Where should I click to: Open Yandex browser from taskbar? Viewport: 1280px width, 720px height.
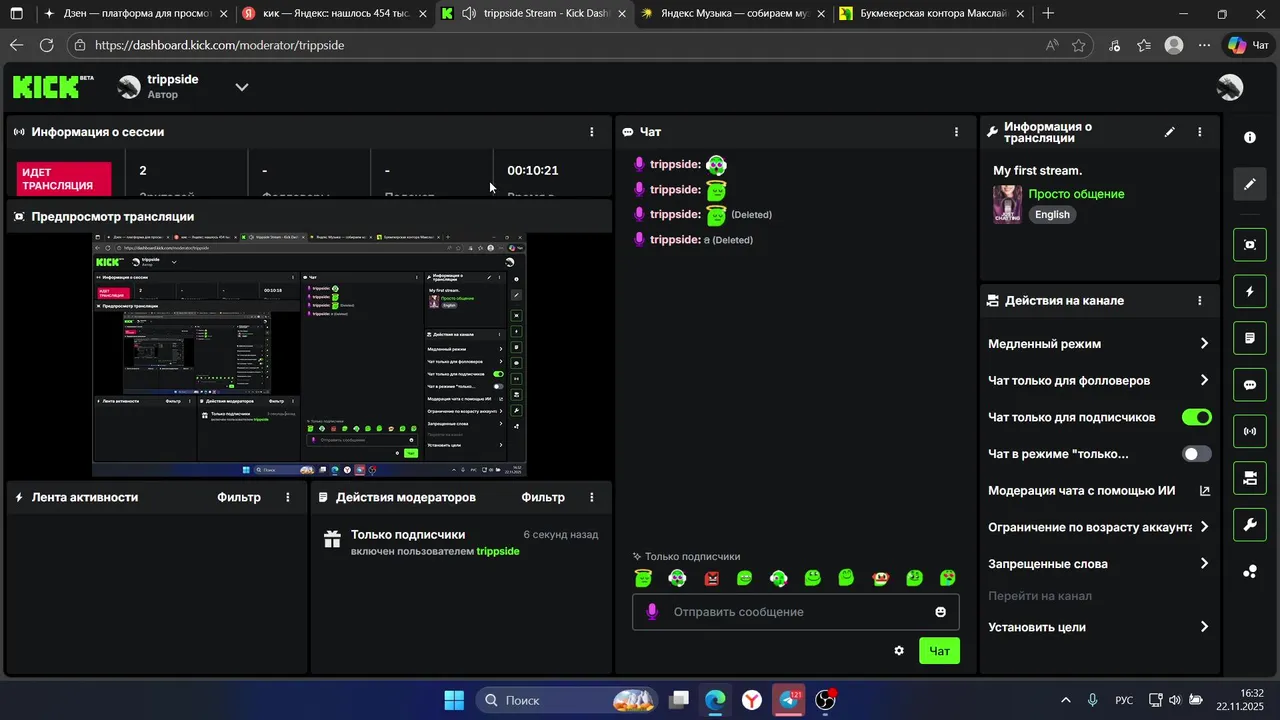(x=752, y=700)
